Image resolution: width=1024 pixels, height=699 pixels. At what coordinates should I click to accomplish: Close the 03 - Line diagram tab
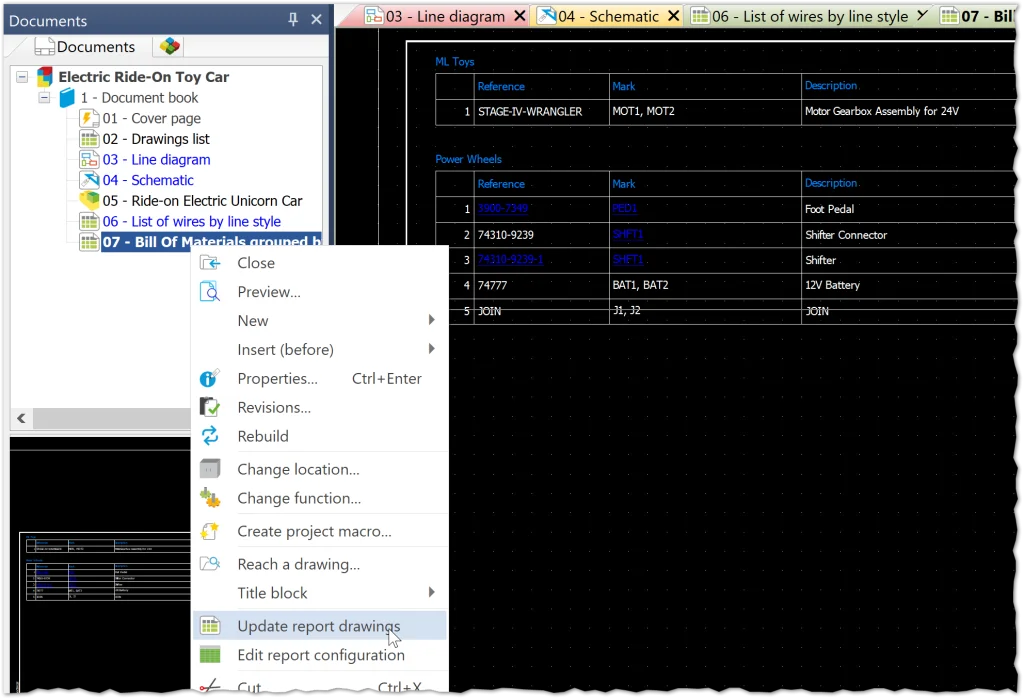coord(519,16)
